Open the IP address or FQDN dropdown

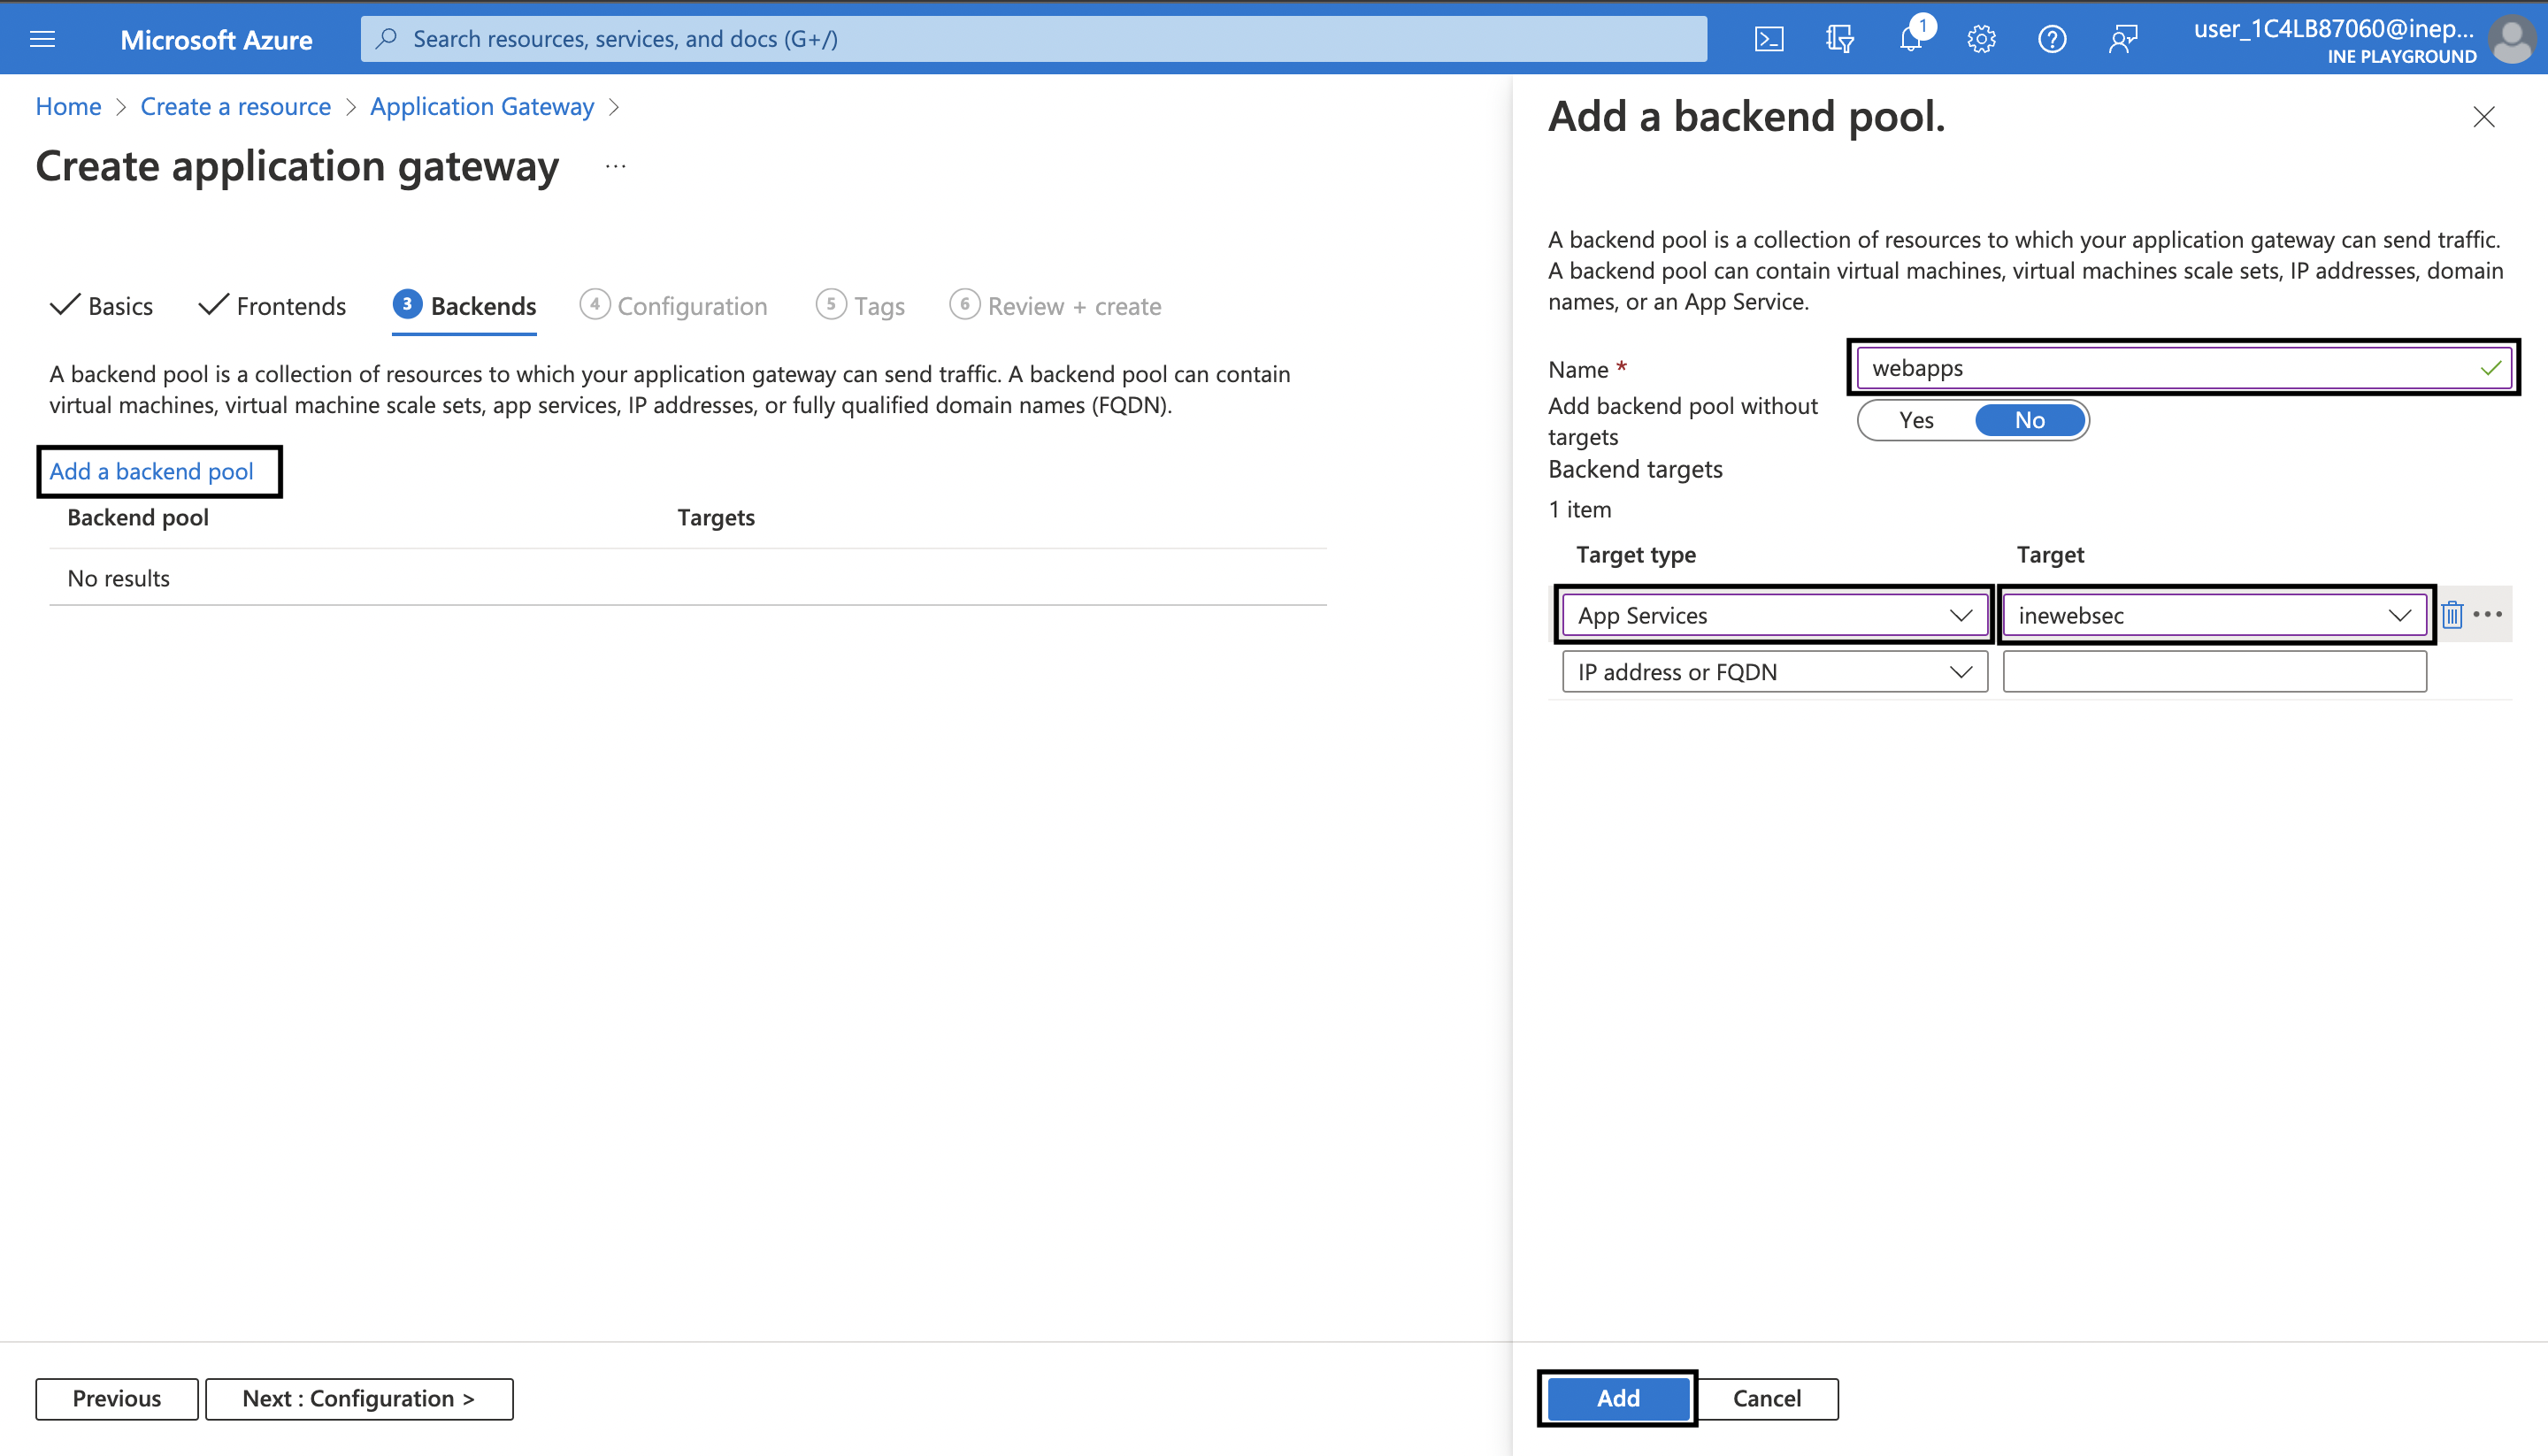click(1774, 672)
